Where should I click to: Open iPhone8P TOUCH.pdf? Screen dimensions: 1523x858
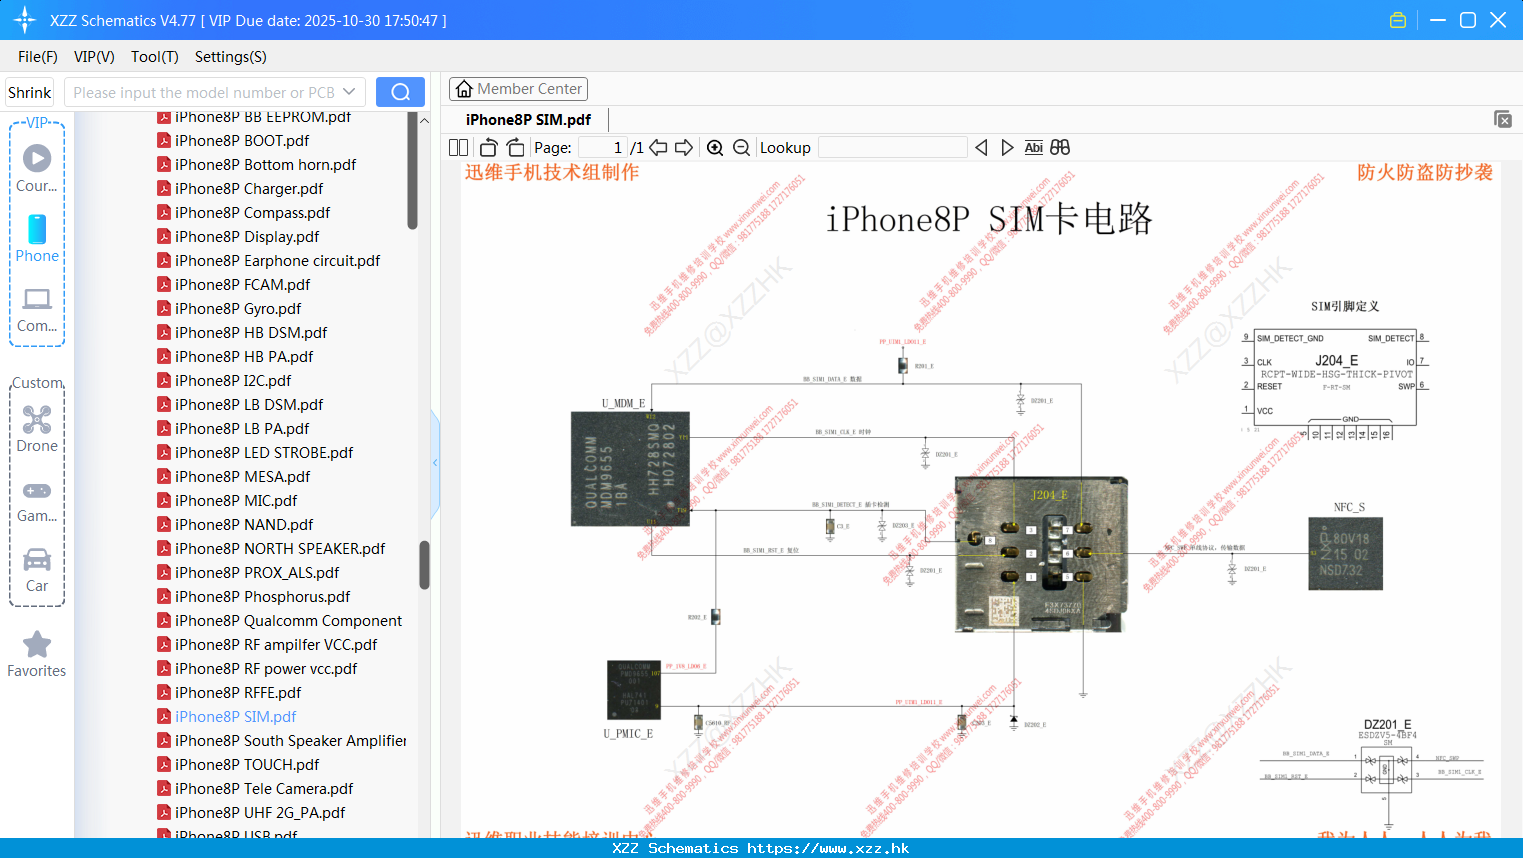pos(247,765)
